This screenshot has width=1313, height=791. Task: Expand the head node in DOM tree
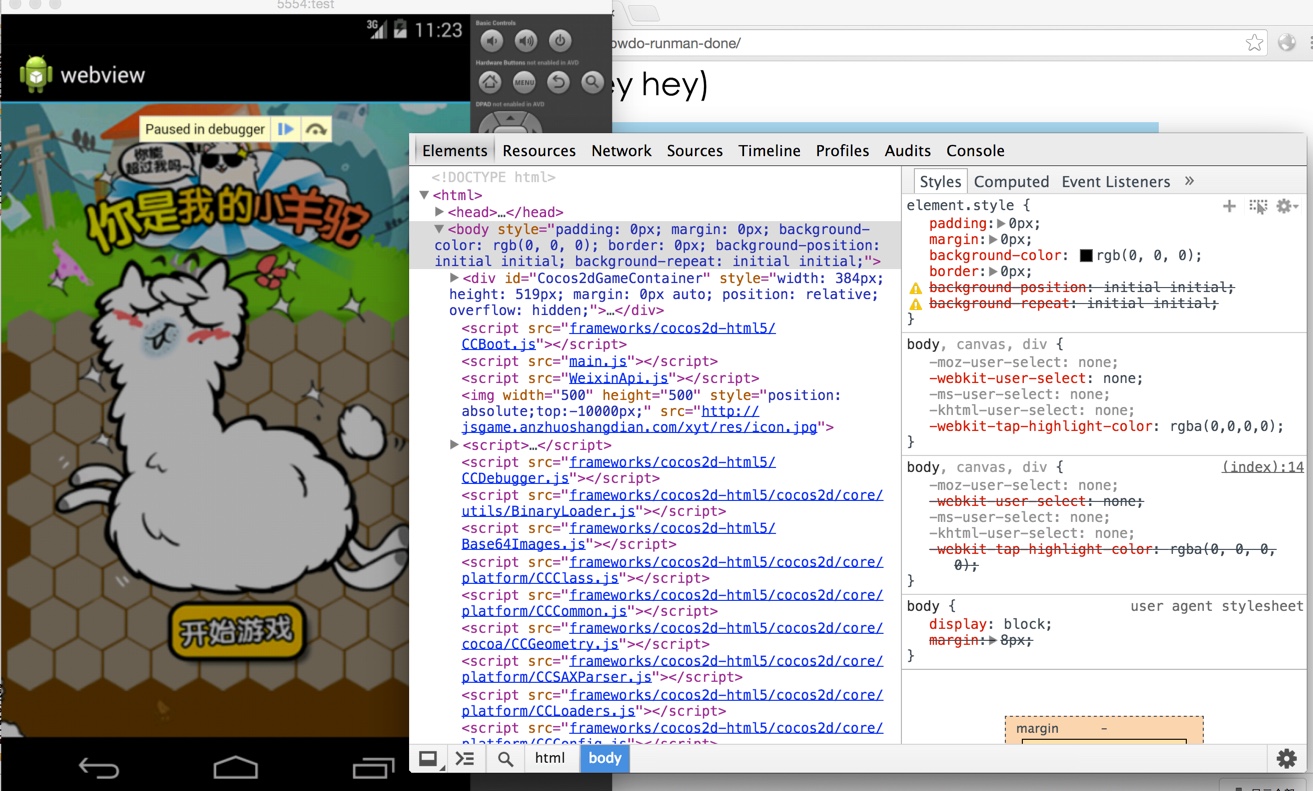click(x=439, y=212)
